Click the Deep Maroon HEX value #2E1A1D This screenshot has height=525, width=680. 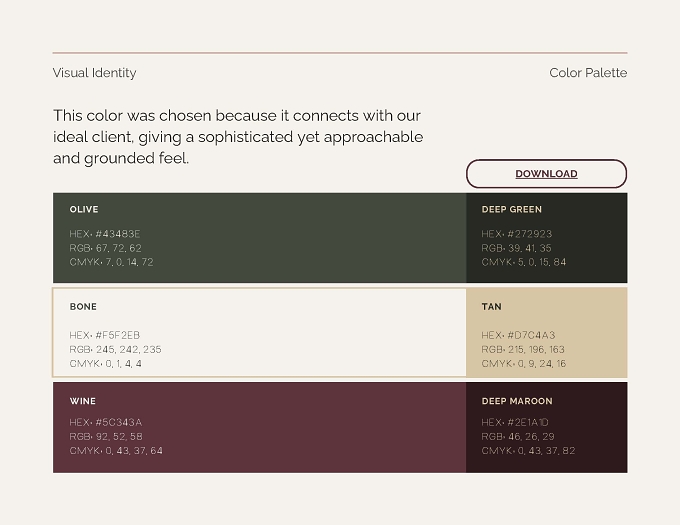(x=528, y=422)
